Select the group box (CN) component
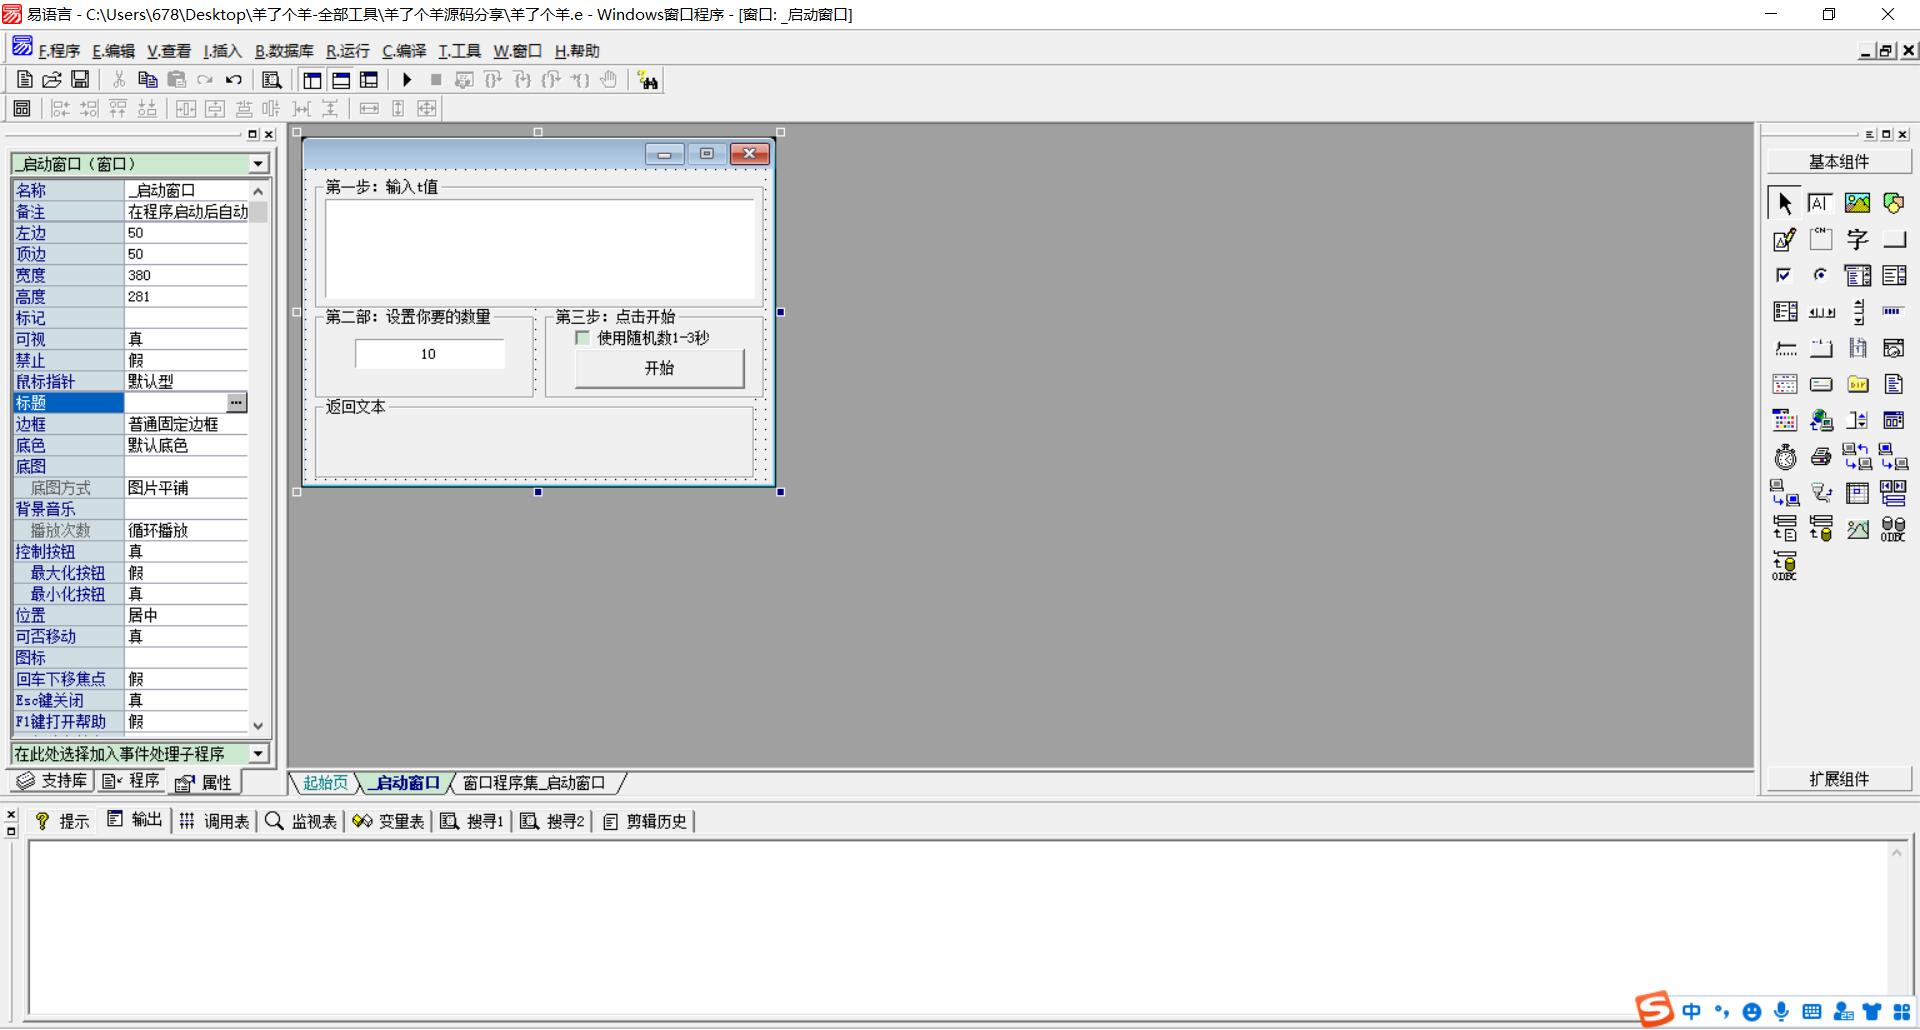This screenshot has width=1920, height=1030. pos(1821,239)
